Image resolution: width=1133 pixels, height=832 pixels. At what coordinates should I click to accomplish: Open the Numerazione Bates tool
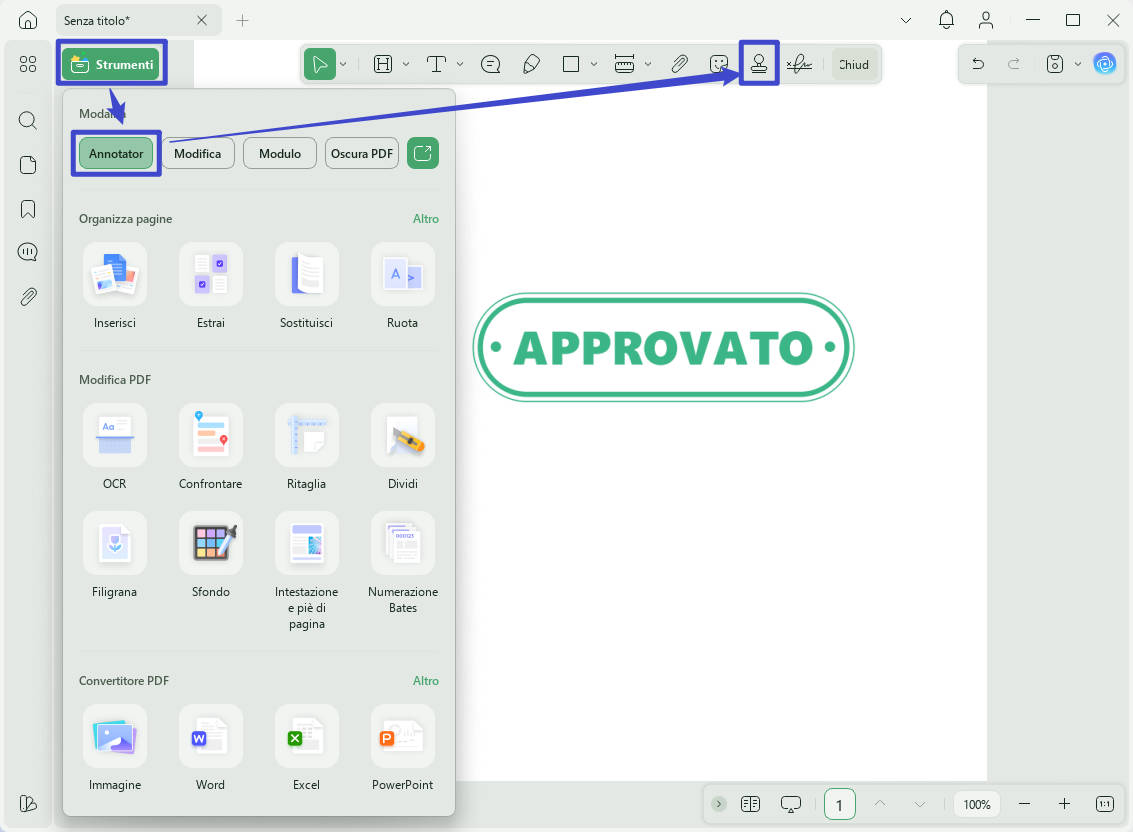402,563
